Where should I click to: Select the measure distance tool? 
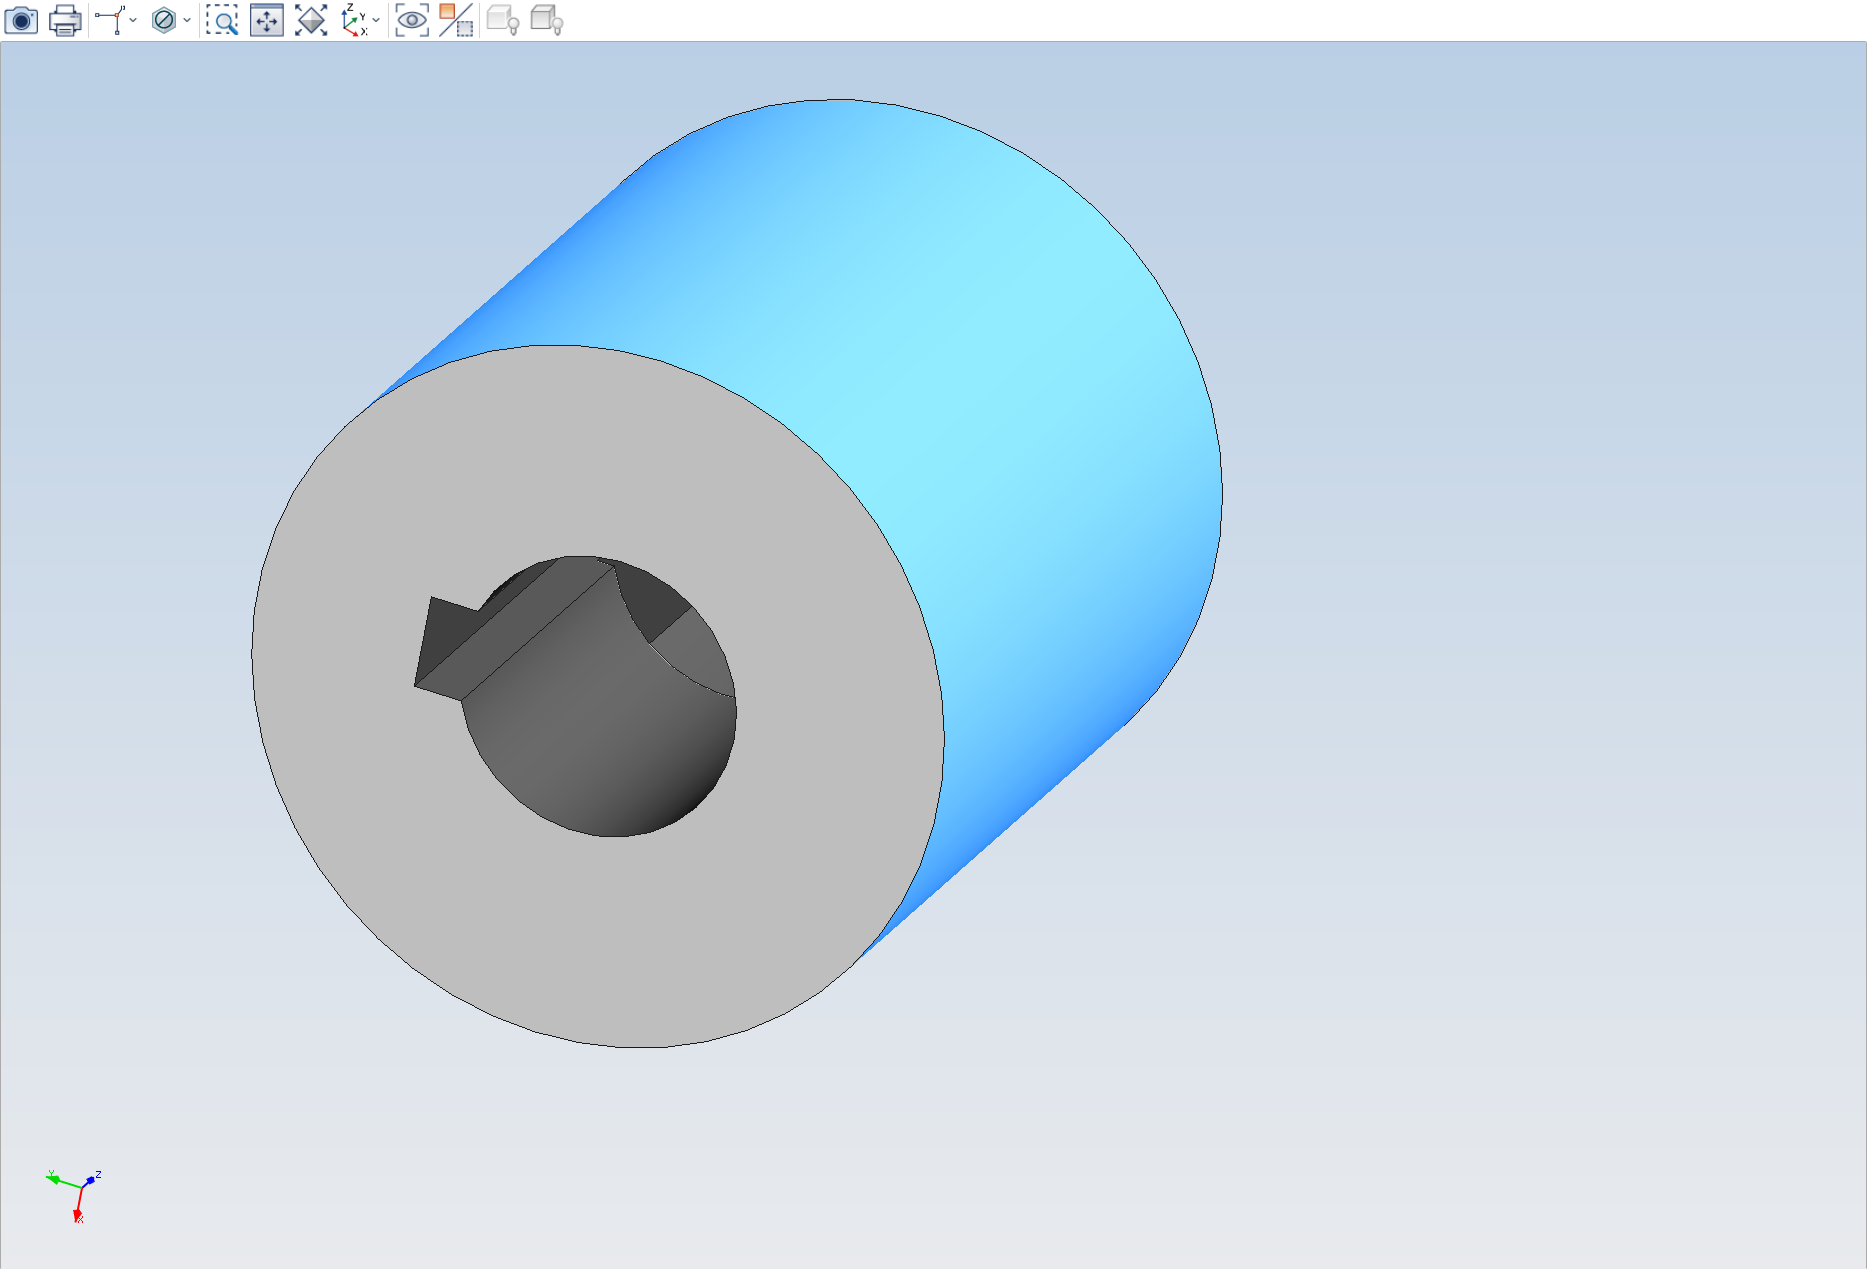tap(110, 20)
